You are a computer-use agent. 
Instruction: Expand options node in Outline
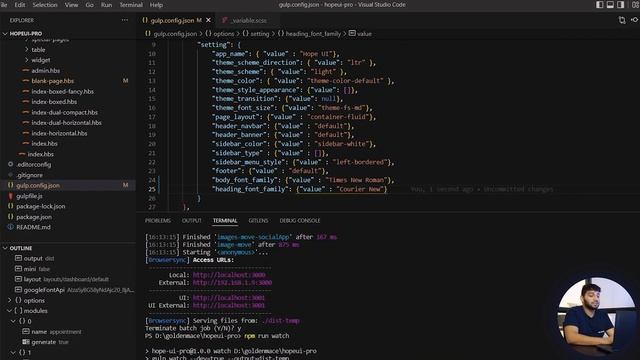click(x=10, y=300)
